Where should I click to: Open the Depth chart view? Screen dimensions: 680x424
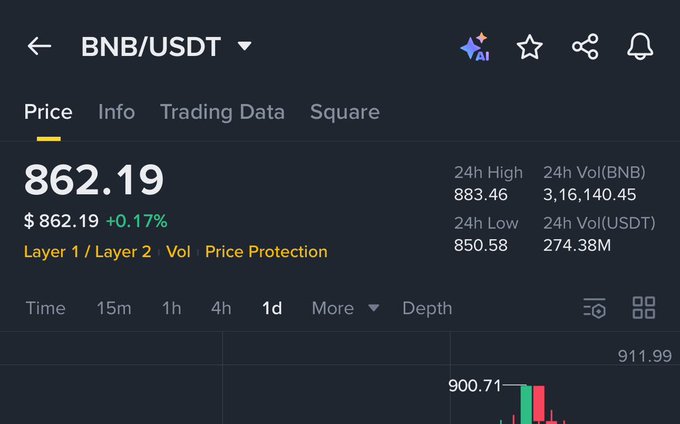[427, 308]
